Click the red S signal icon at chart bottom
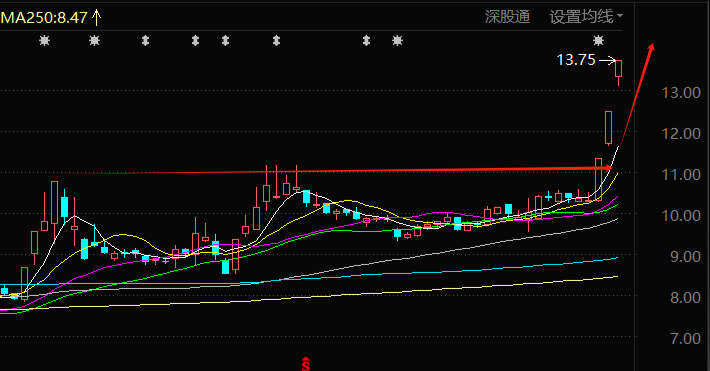 [306, 364]
